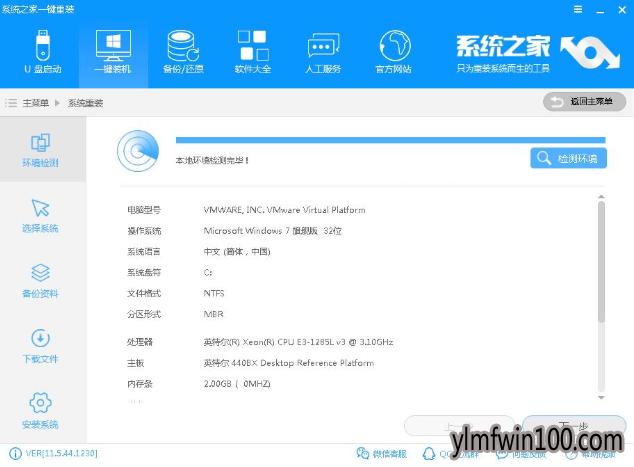Screen dimensions: 634x467
Task: Click the 下一步 button
Action: pos(574,426)
